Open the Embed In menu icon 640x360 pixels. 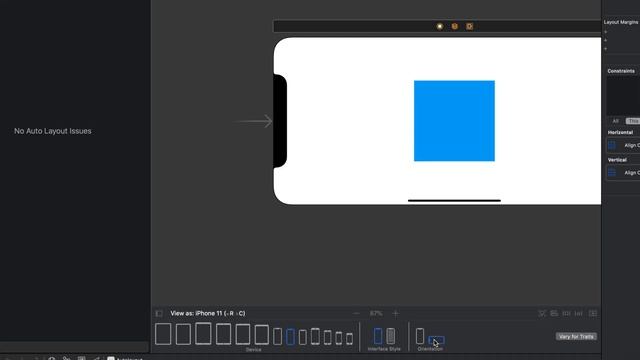click(593, 313)
